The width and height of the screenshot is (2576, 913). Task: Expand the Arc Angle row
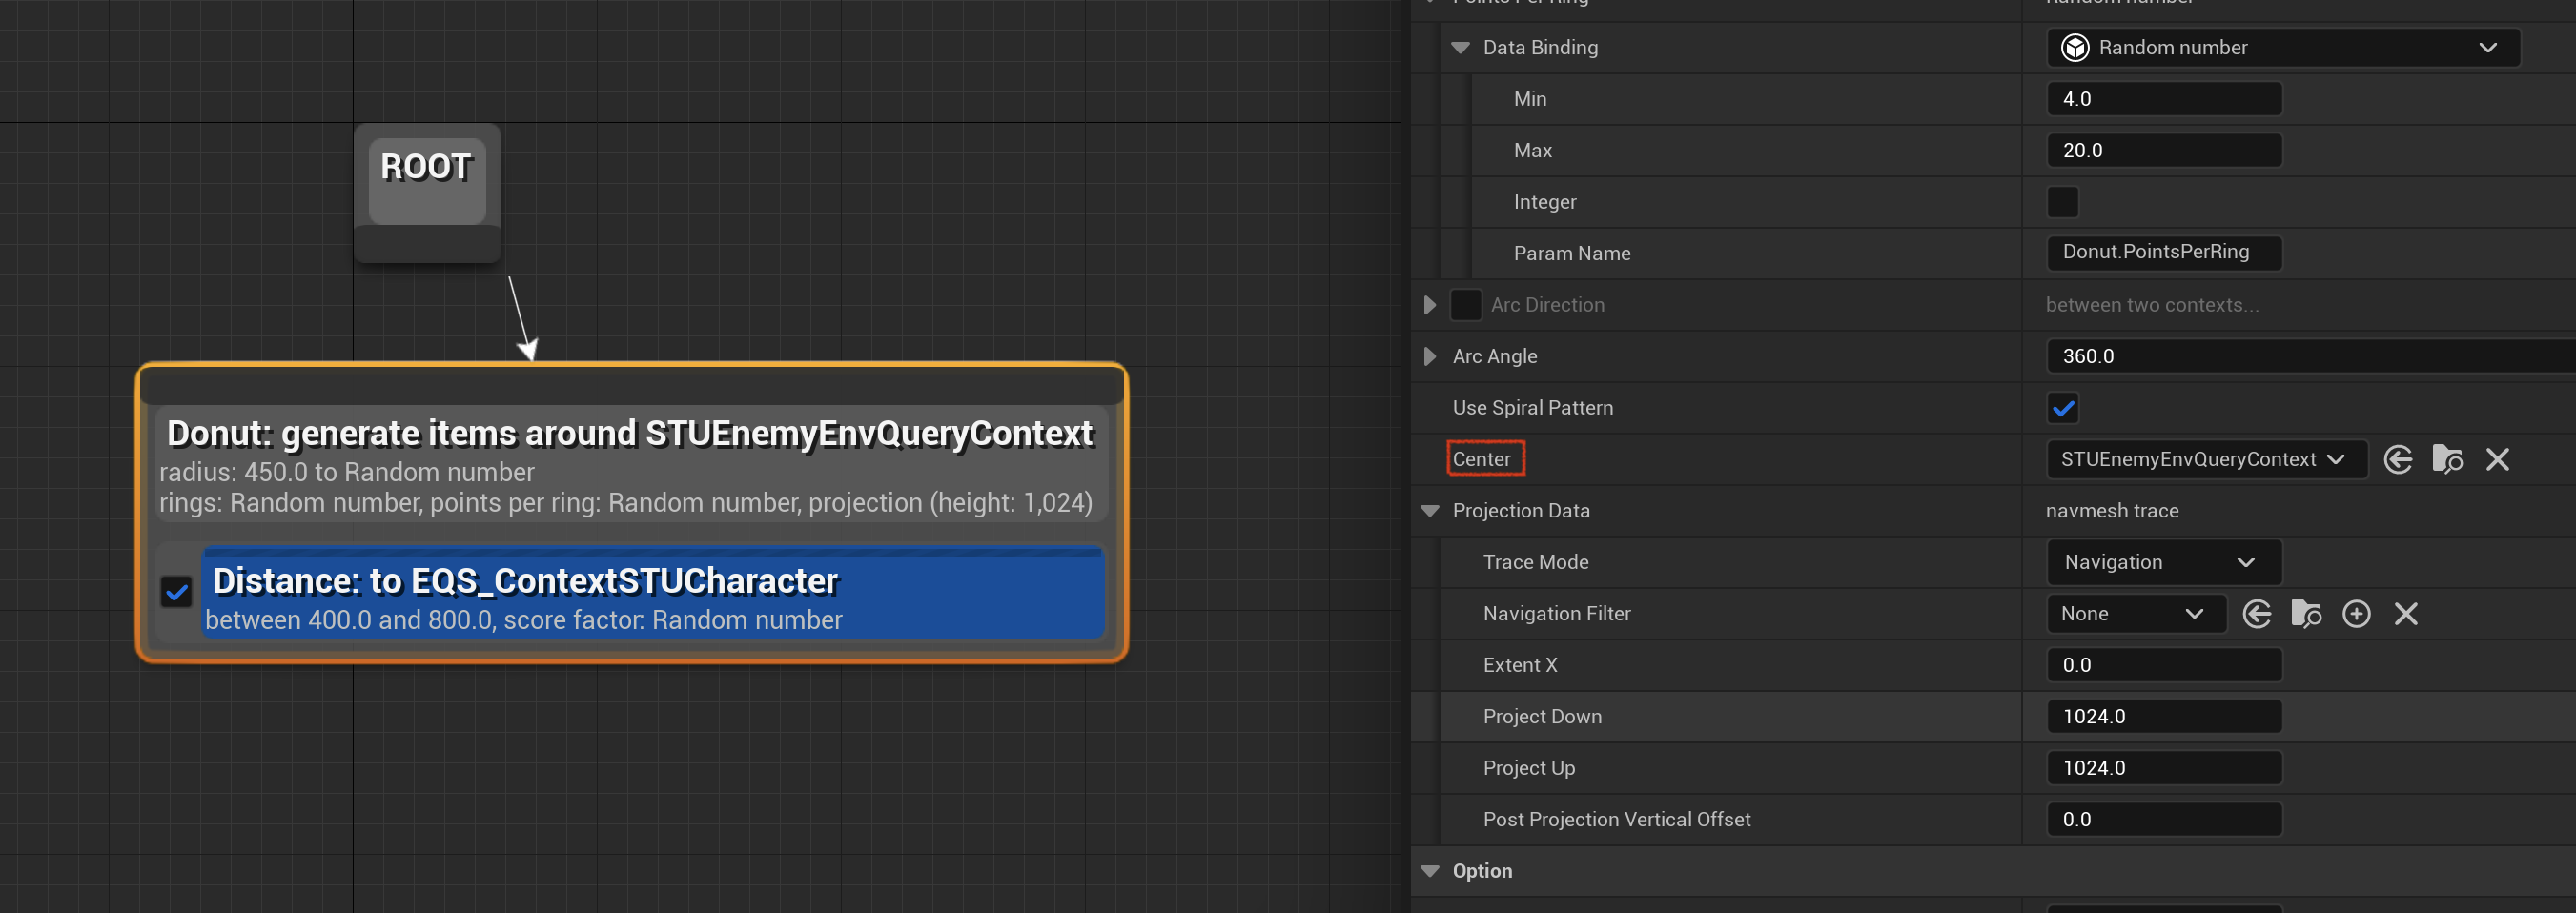tap(1430, 356)
